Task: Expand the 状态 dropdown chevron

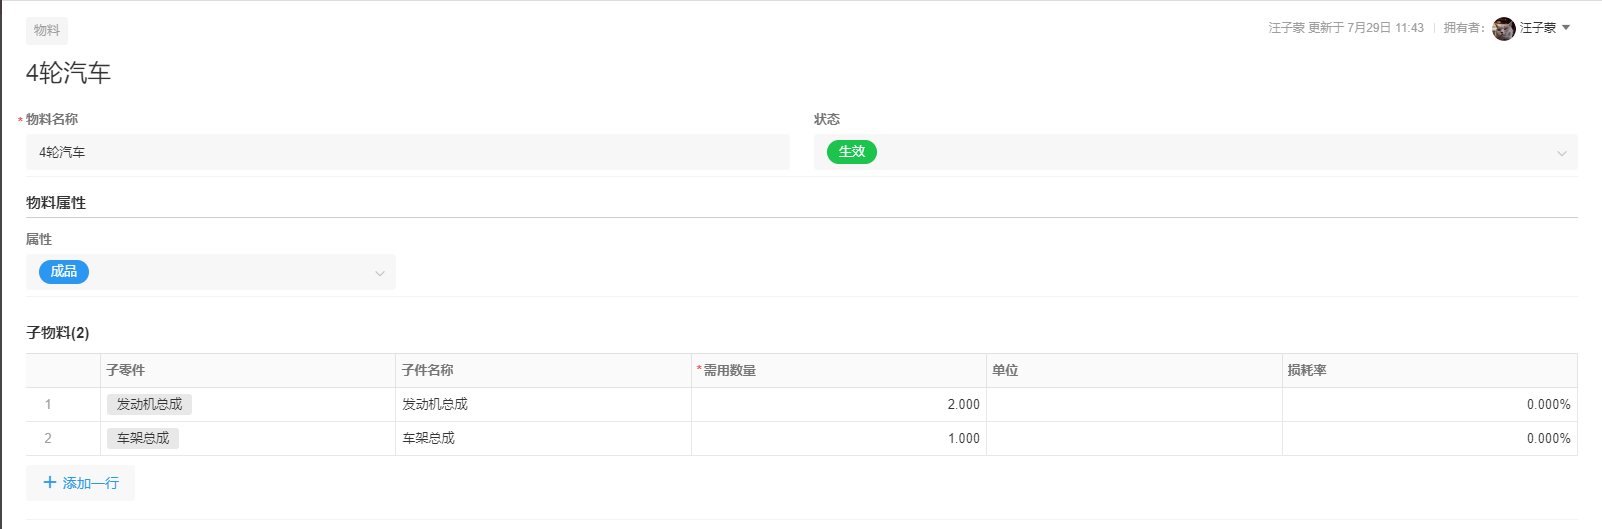Action: [x=1561, y=153]
